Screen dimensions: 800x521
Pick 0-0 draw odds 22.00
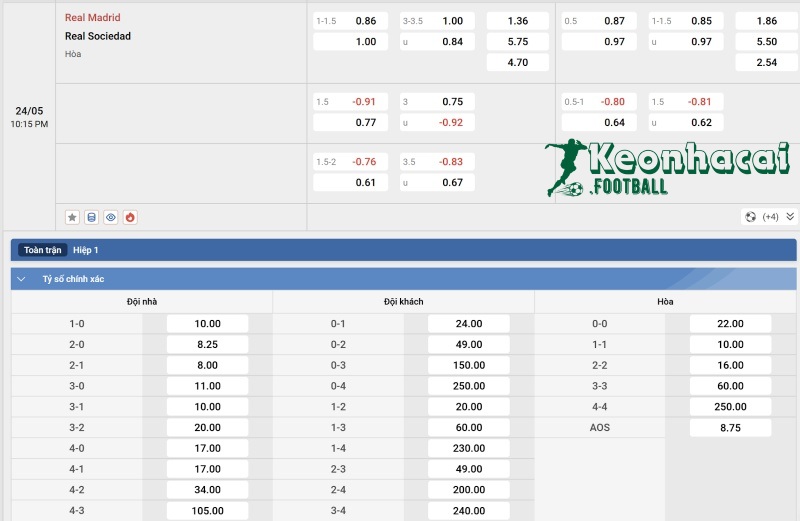[730, 324]
